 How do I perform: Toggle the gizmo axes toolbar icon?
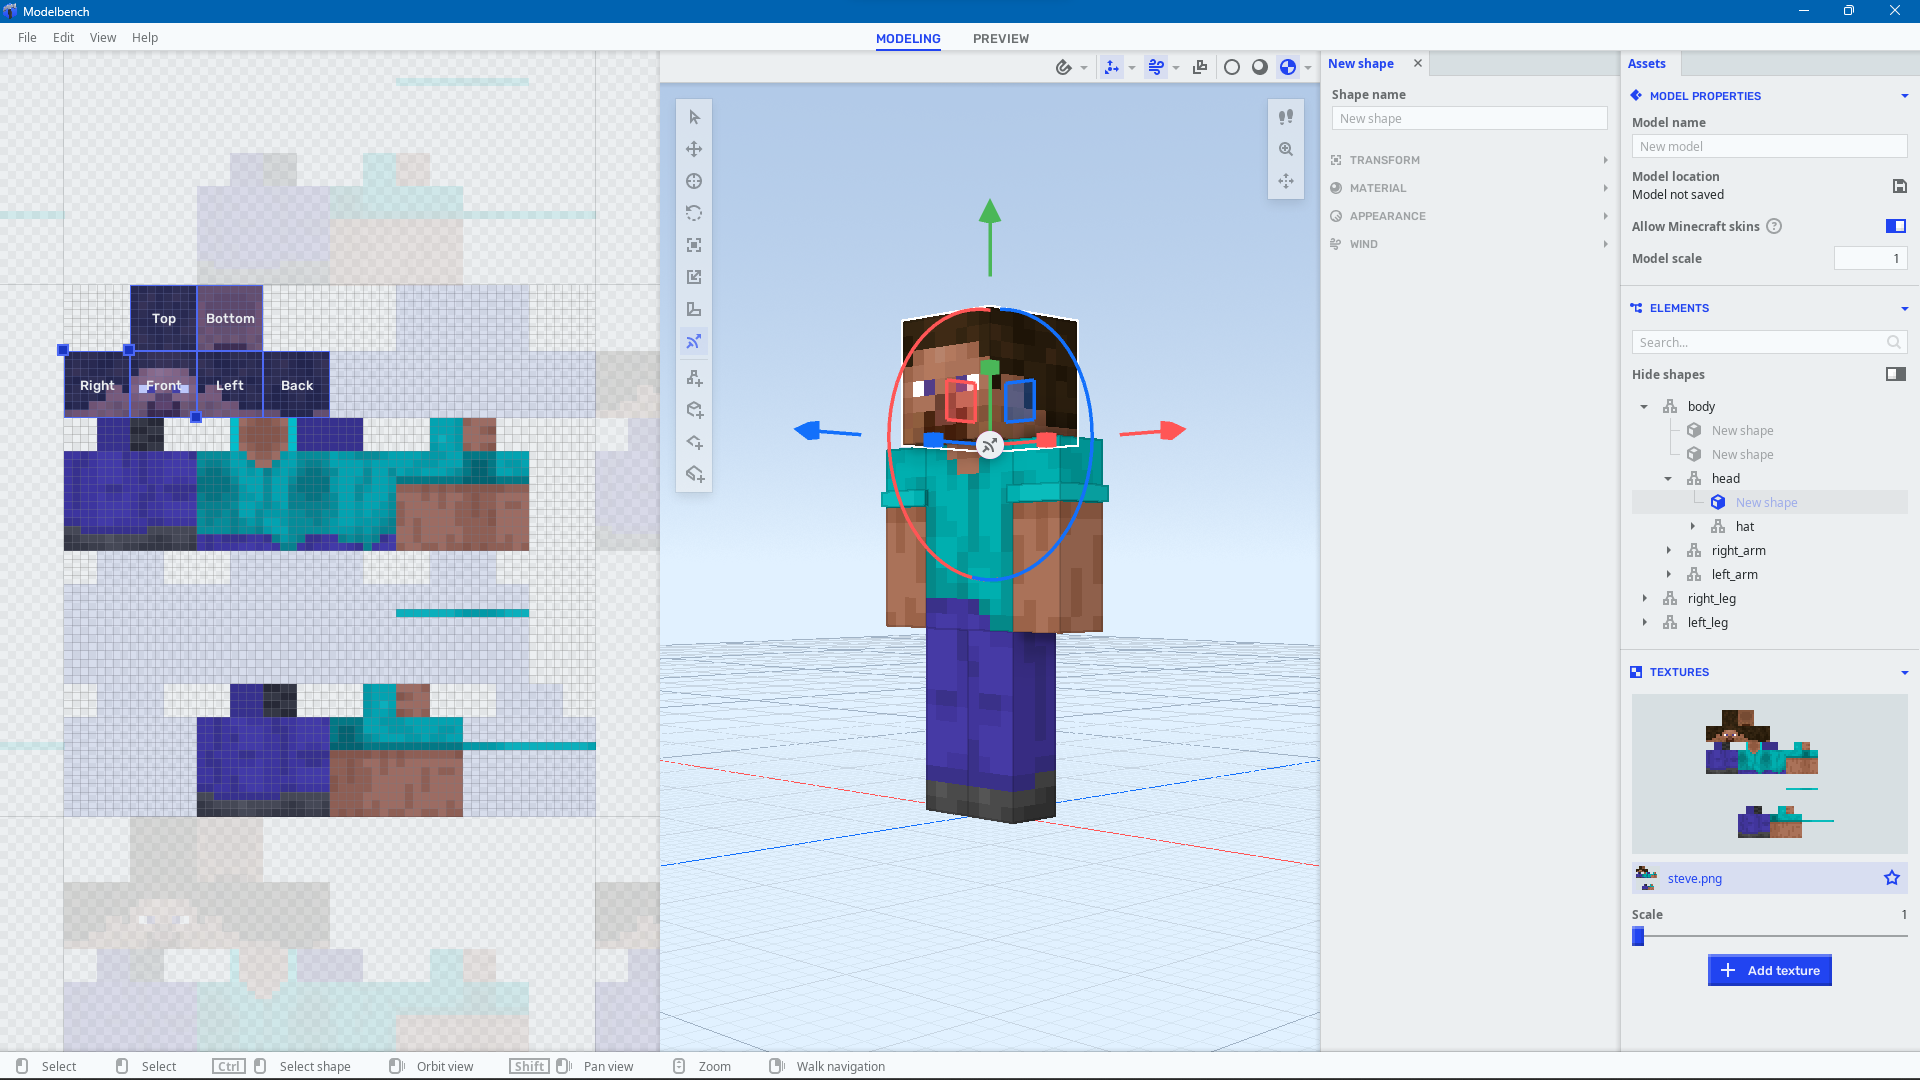tap(1111, 67)
